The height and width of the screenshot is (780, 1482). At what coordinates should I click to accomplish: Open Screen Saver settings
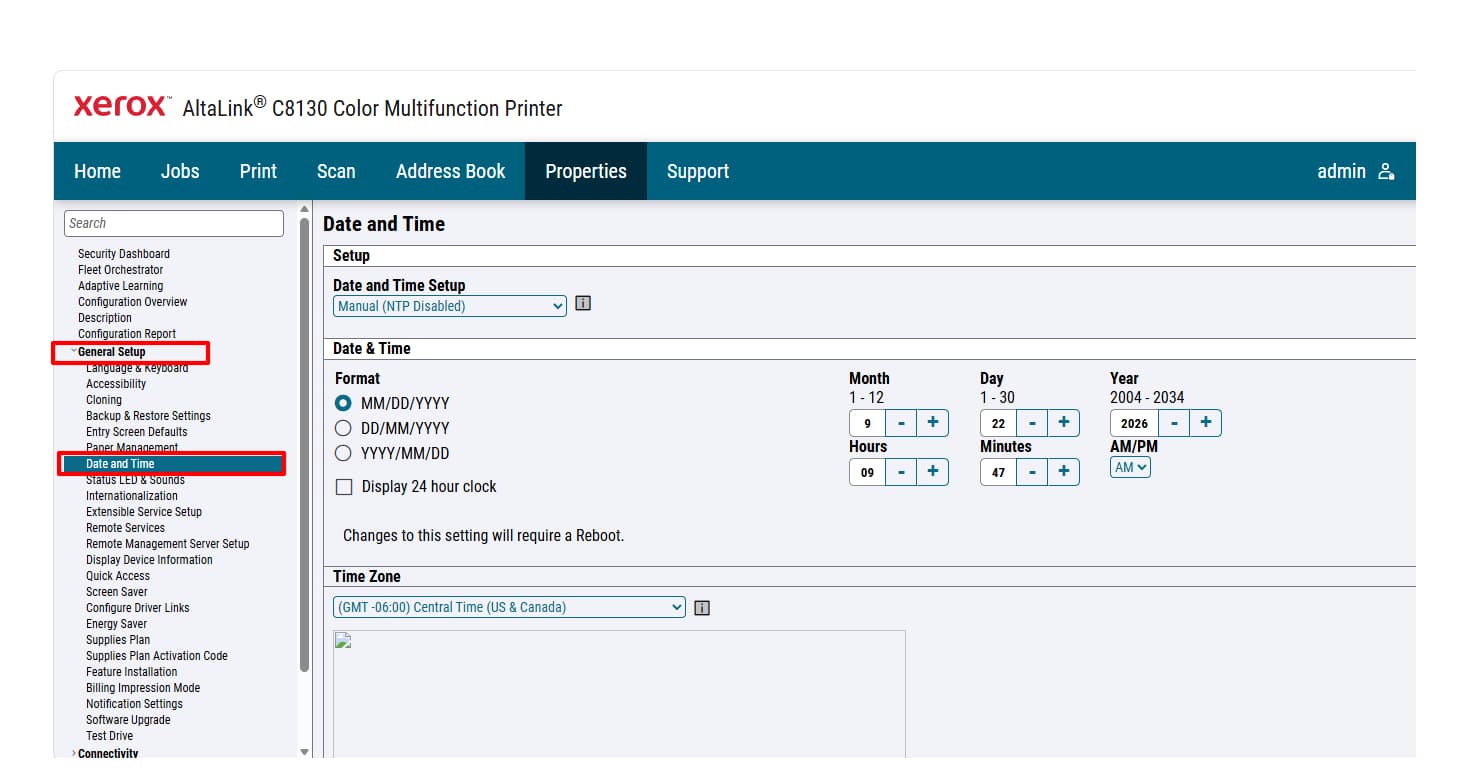point(116,592)
